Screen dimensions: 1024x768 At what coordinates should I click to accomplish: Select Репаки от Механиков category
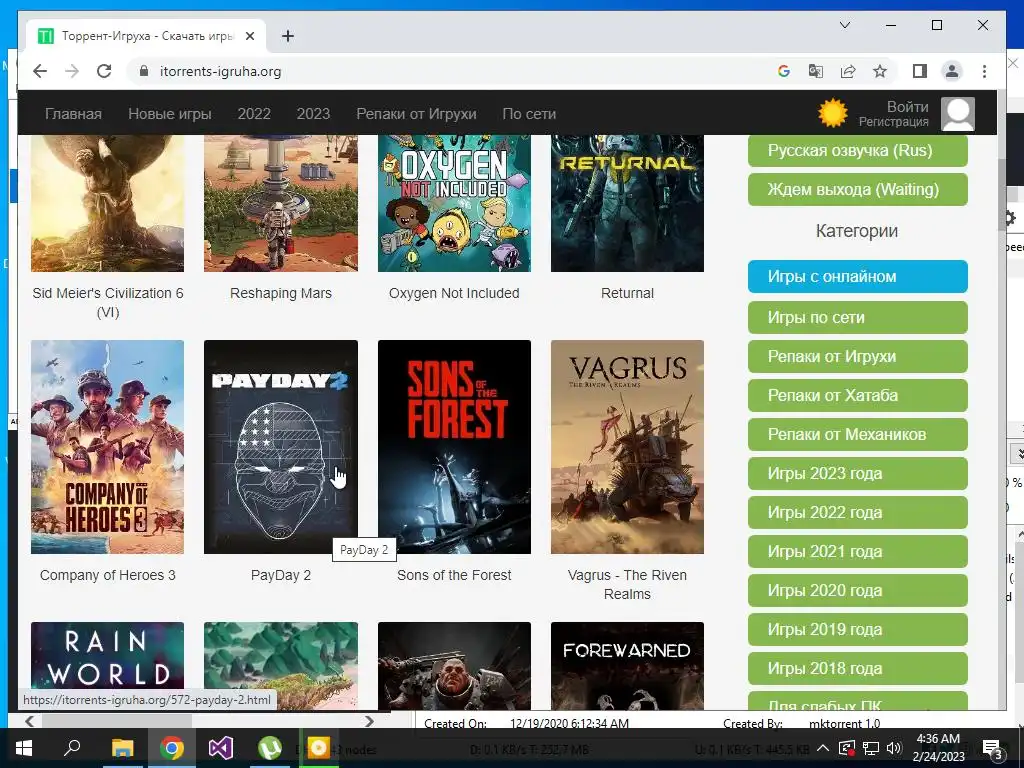(x=857, y=434)
